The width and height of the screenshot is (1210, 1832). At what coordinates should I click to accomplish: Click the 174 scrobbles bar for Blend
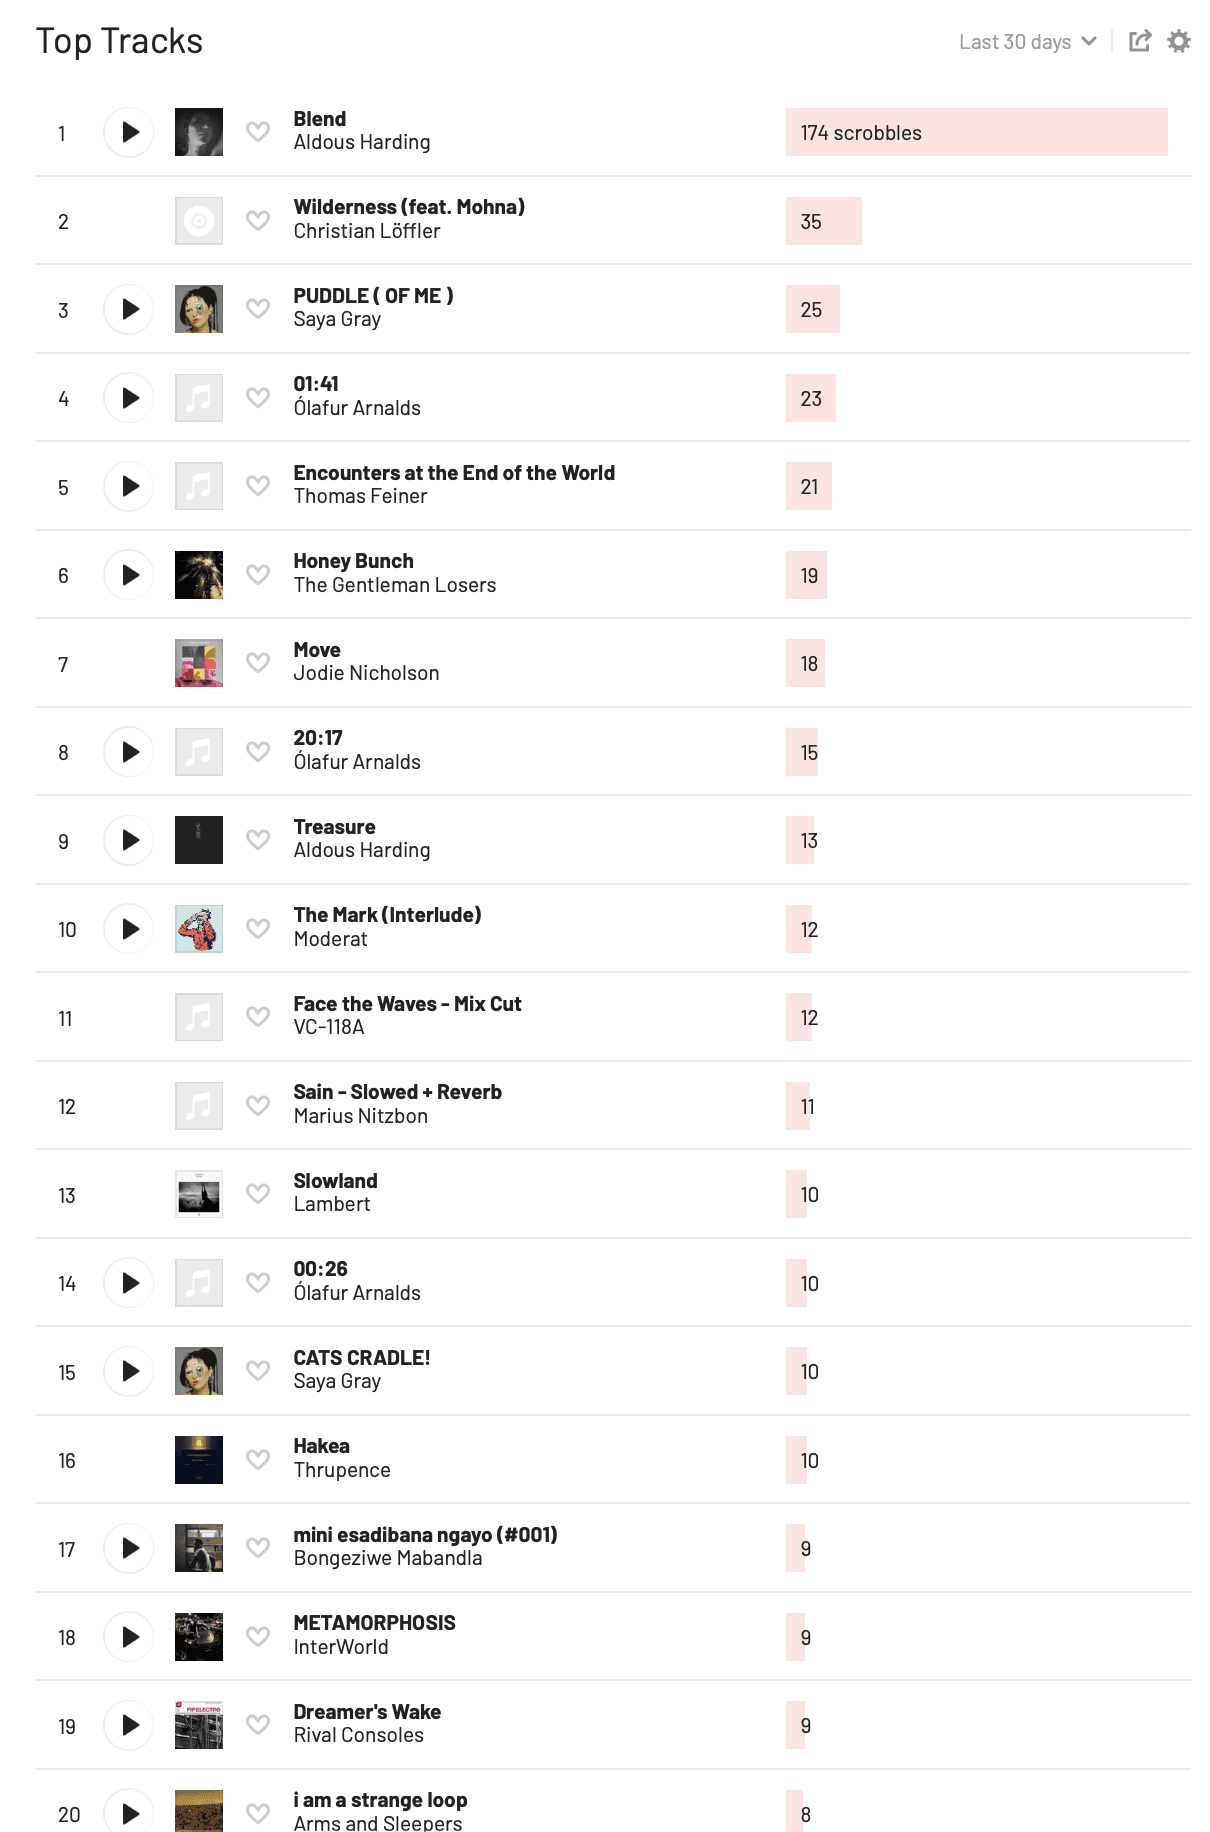tap(976, 132)
